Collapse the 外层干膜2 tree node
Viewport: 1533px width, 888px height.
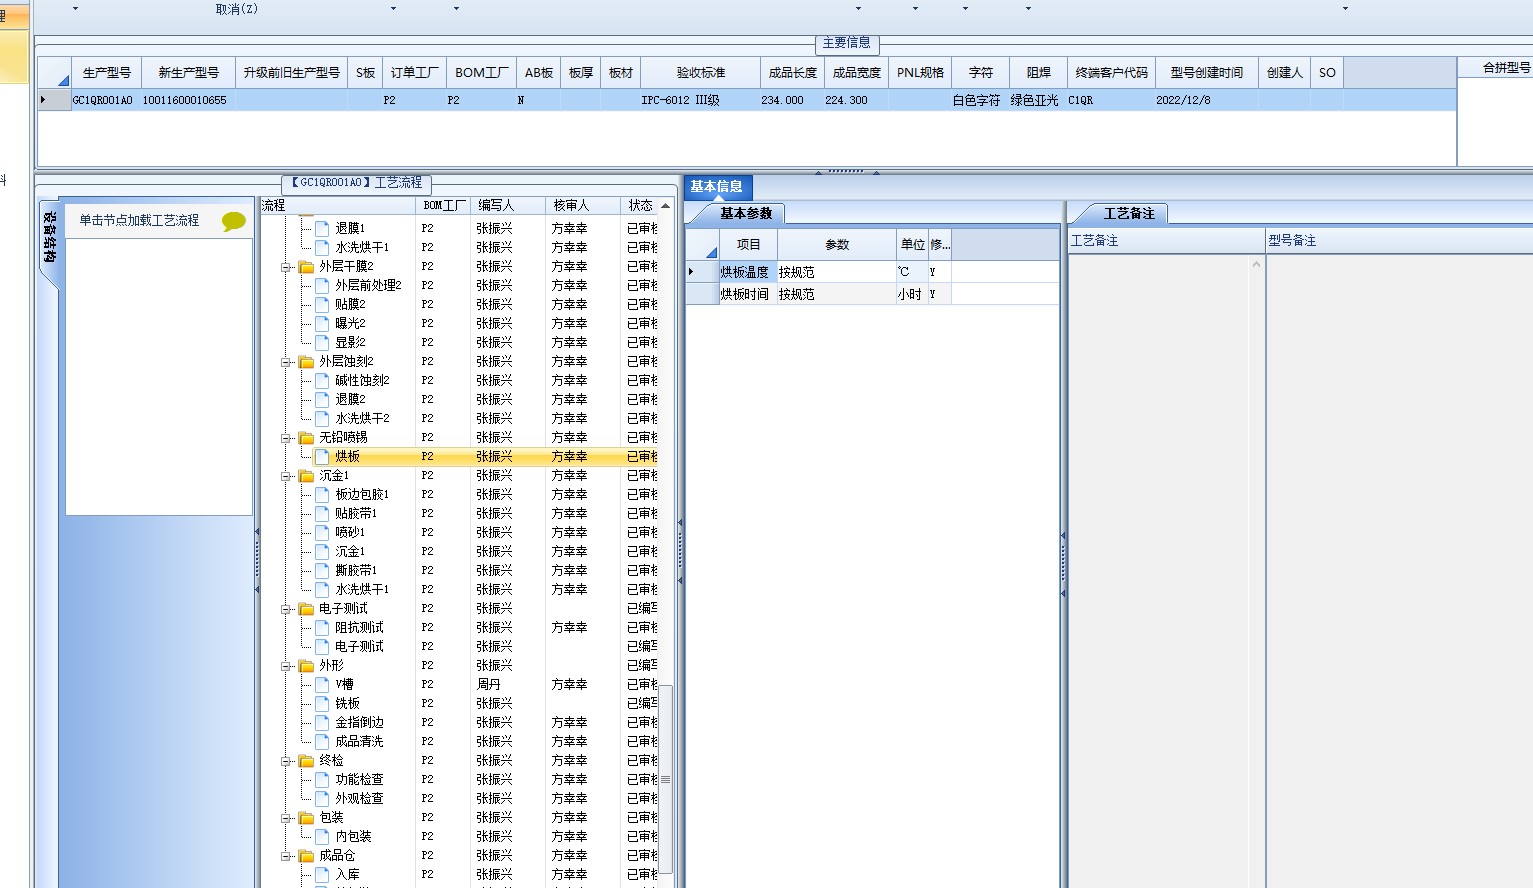click(x=286, y=267)
